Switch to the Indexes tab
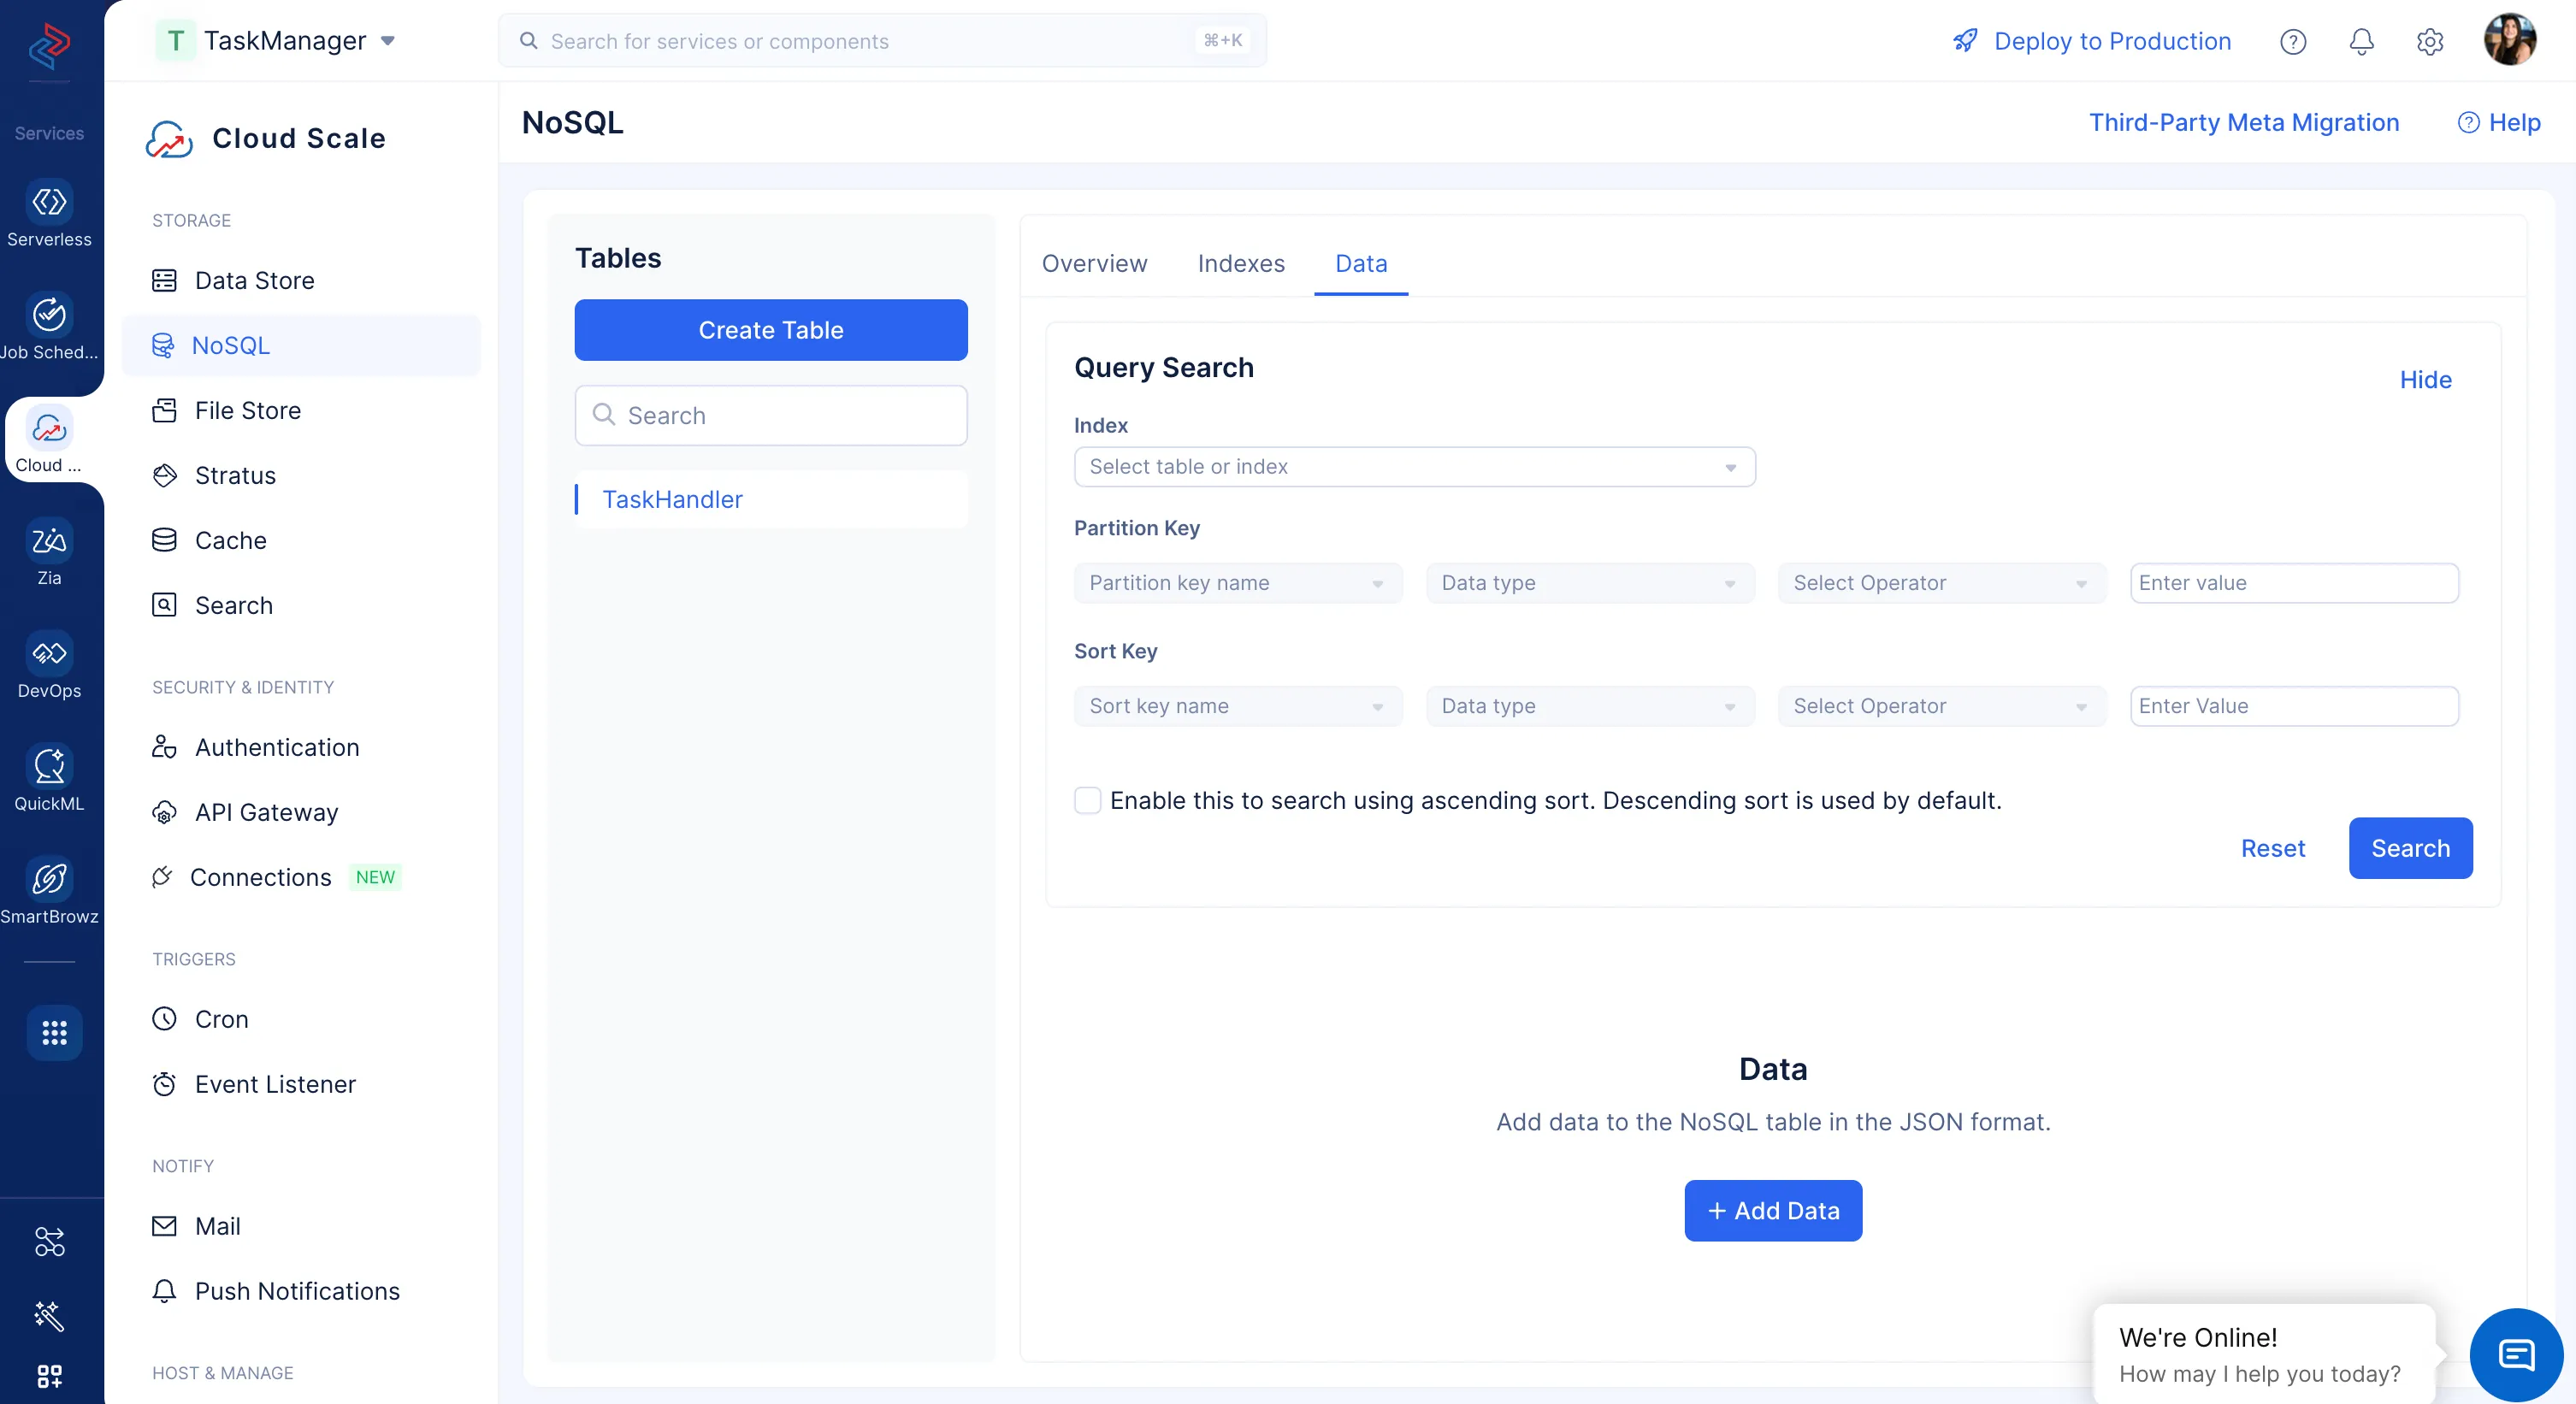 click(1240, 263)
